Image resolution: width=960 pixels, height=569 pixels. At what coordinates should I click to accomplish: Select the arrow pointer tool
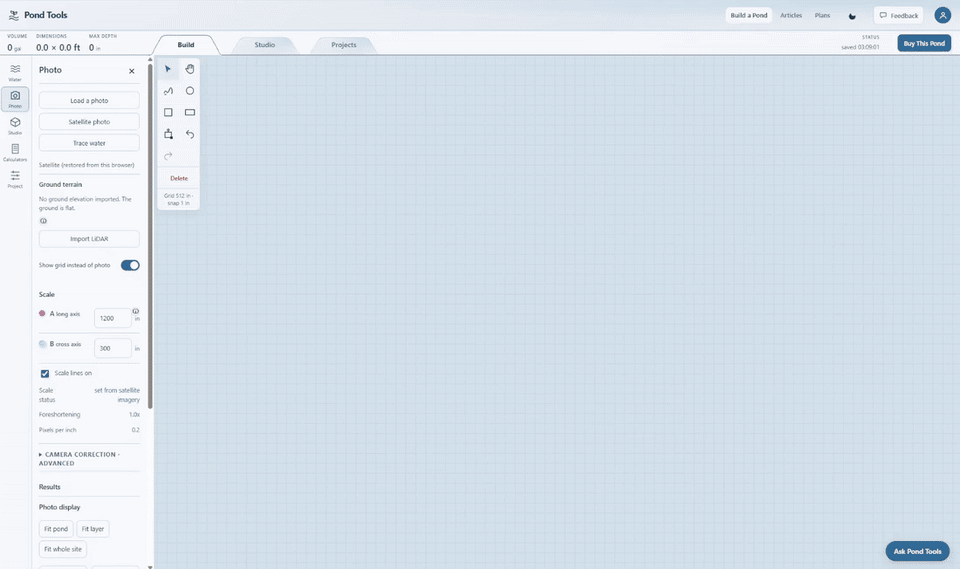pos(168,69)
